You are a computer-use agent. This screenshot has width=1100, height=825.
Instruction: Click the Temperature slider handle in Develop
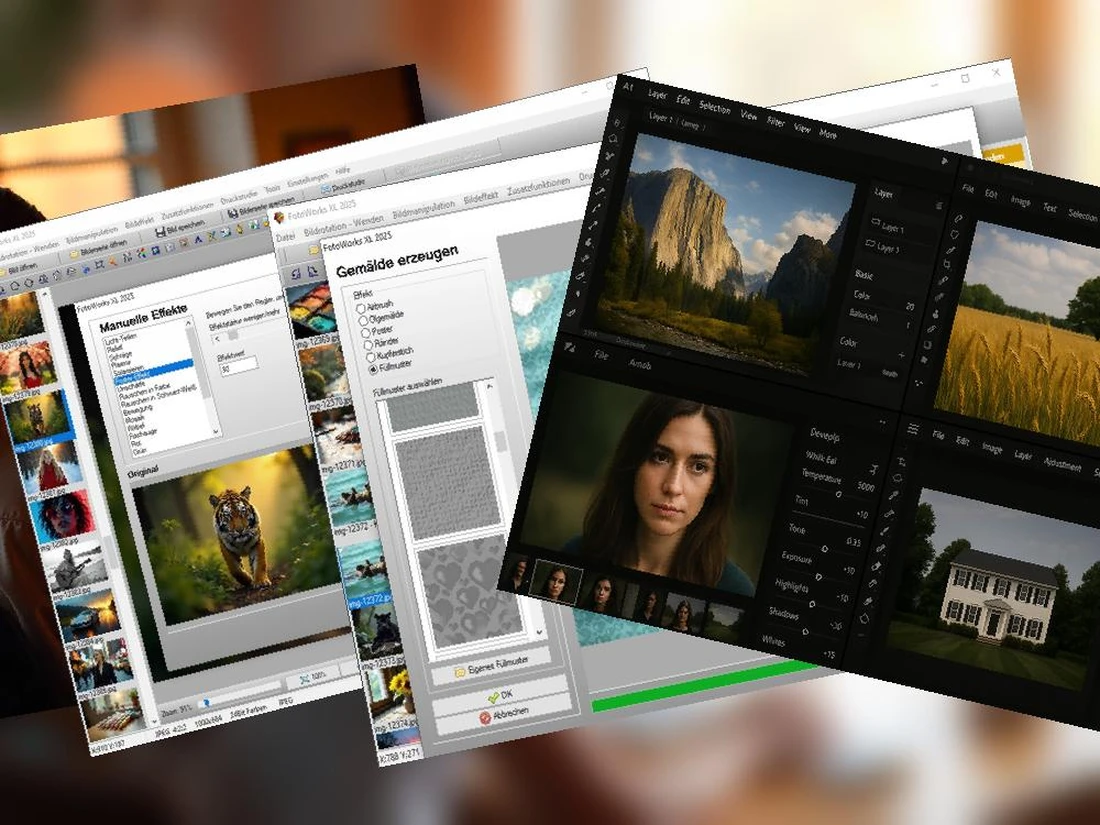838,495
